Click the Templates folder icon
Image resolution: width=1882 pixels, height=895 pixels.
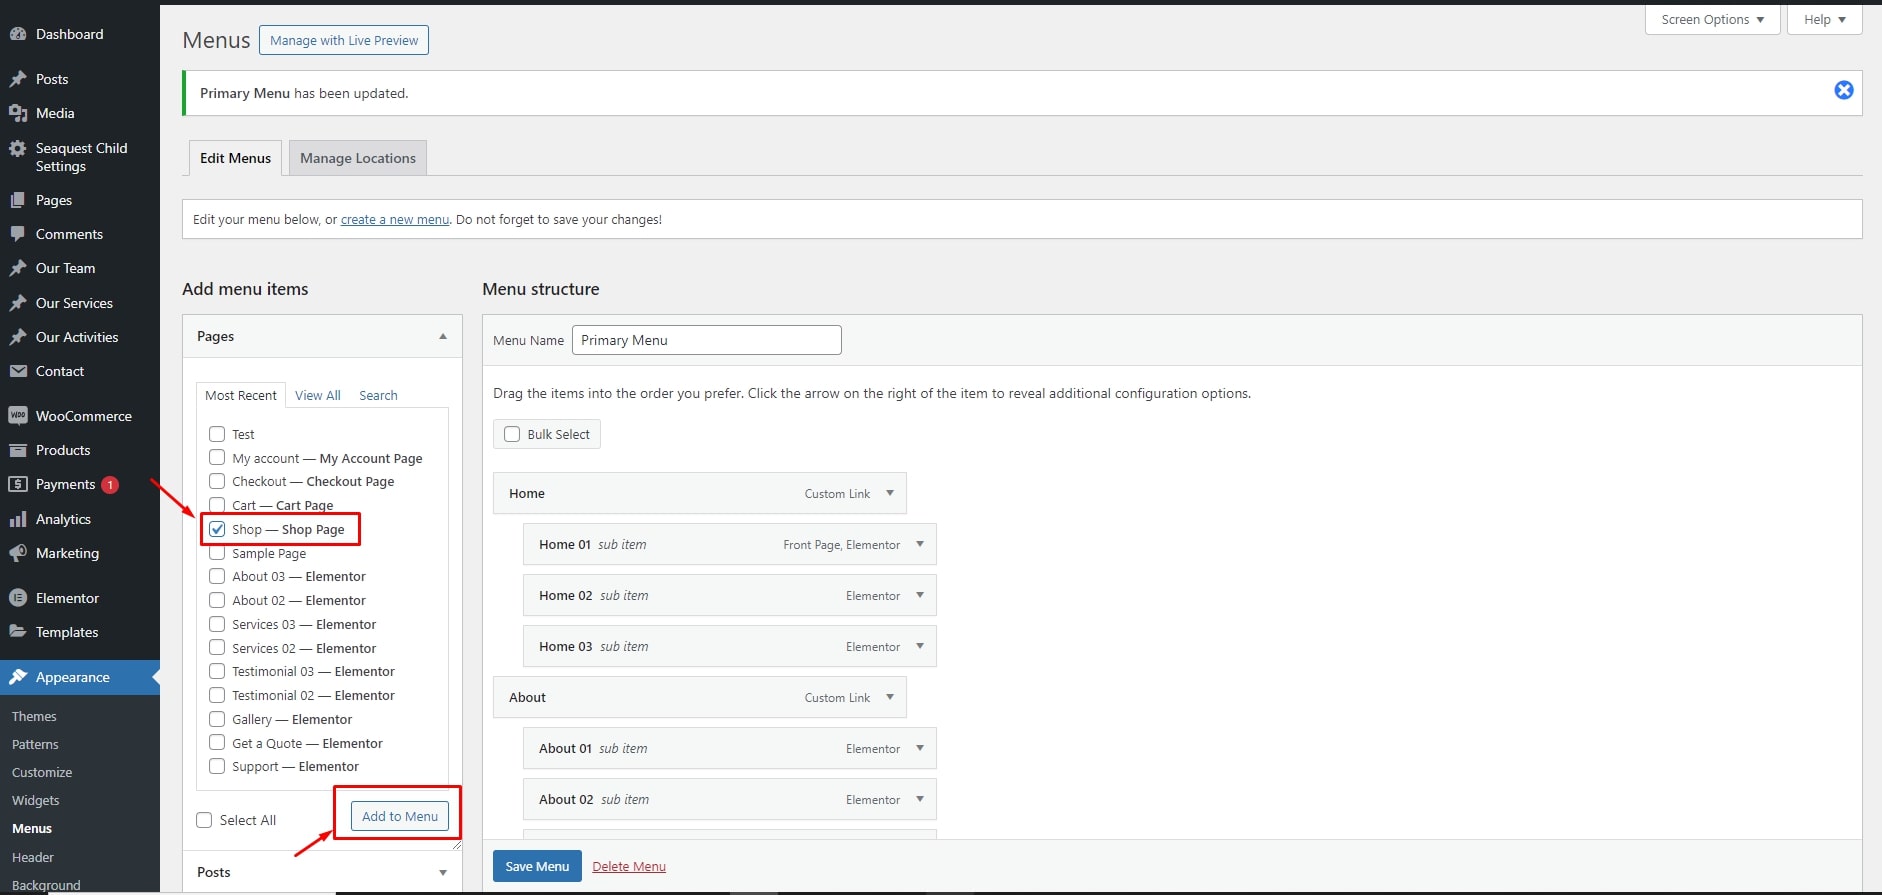pos(18,632)
